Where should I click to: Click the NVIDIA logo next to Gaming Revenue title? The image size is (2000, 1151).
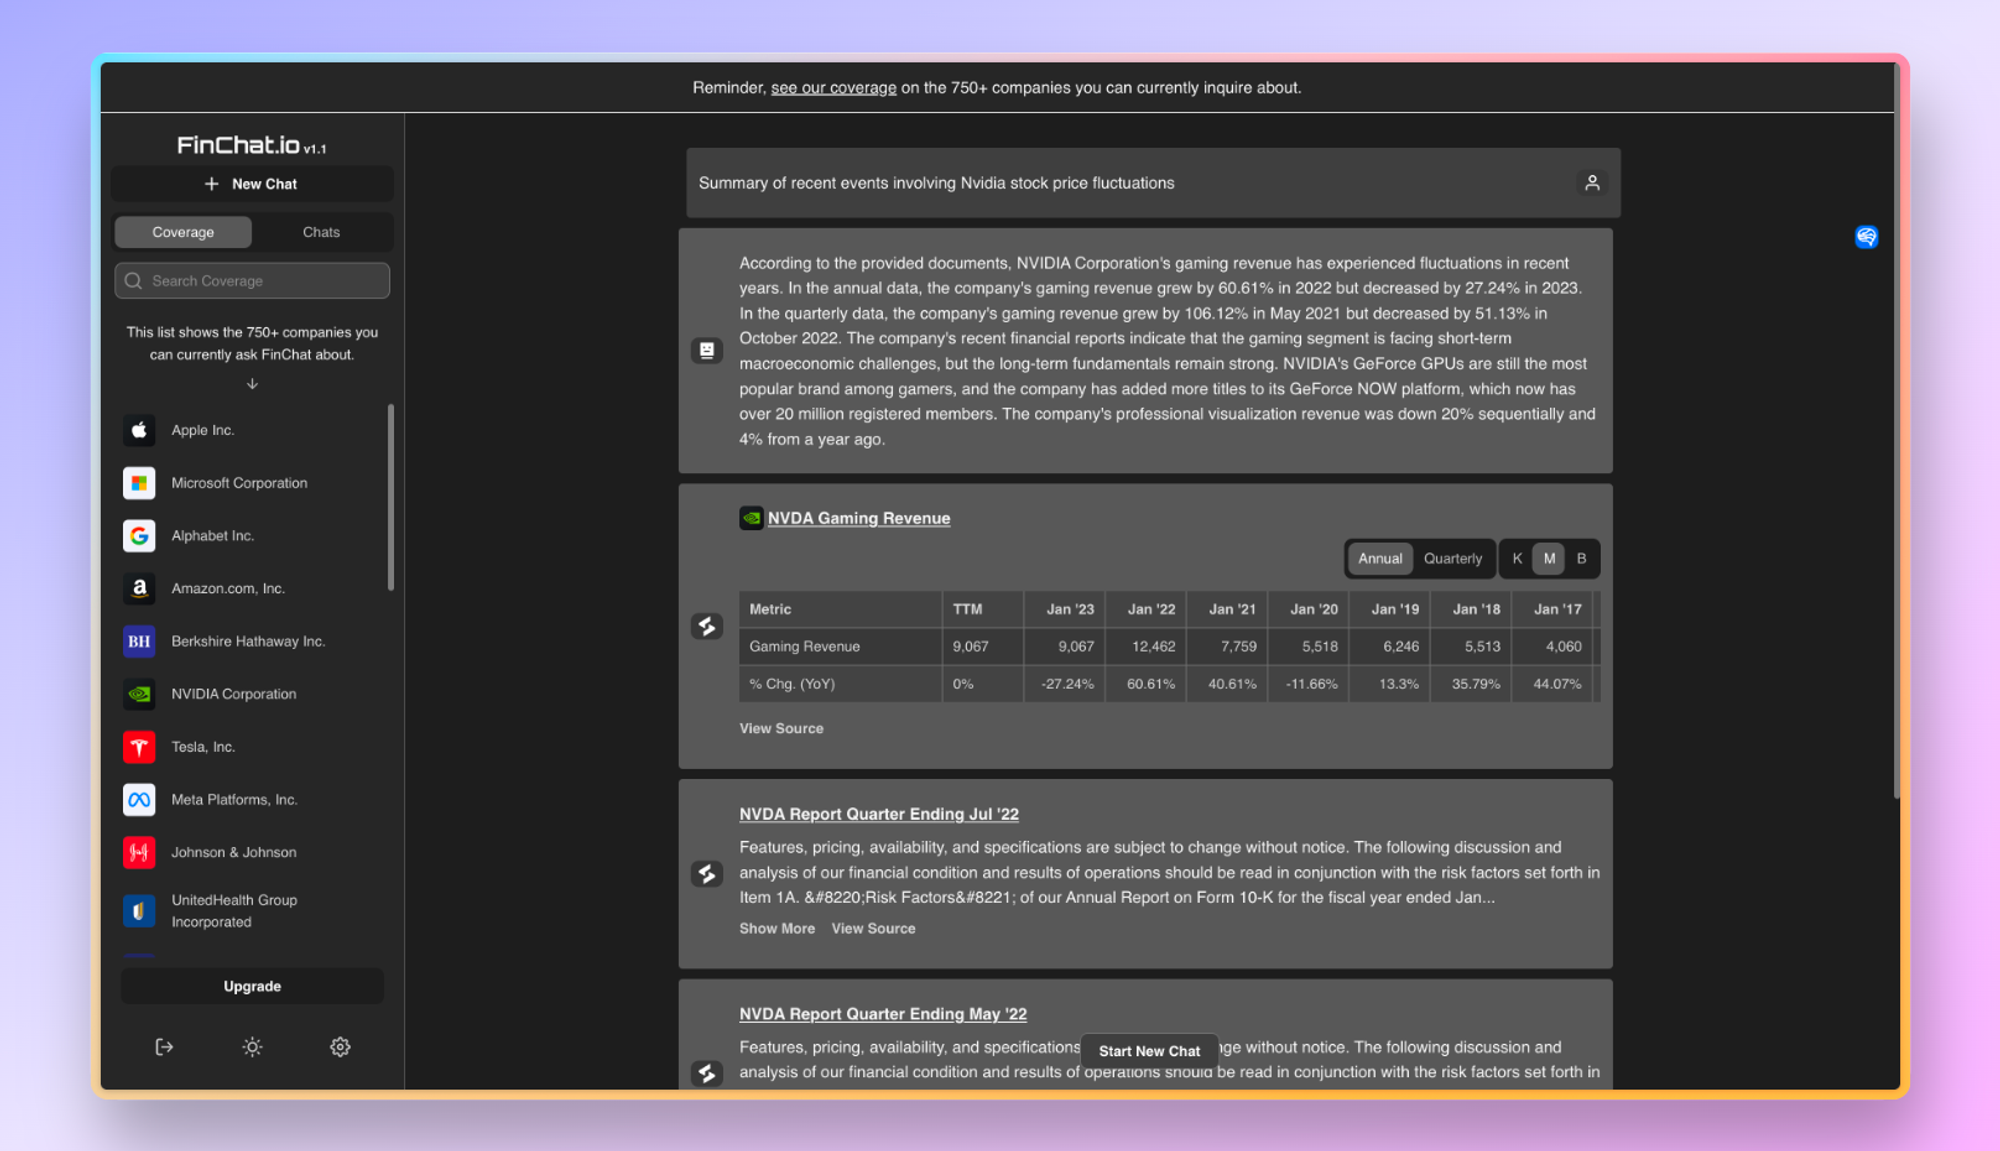751,518
